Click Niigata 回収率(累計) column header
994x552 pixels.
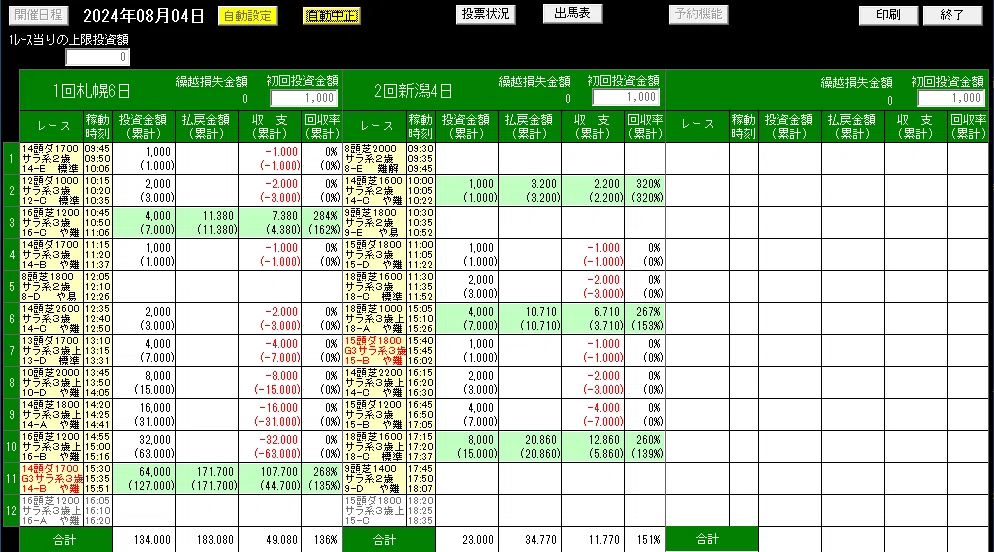645,126
